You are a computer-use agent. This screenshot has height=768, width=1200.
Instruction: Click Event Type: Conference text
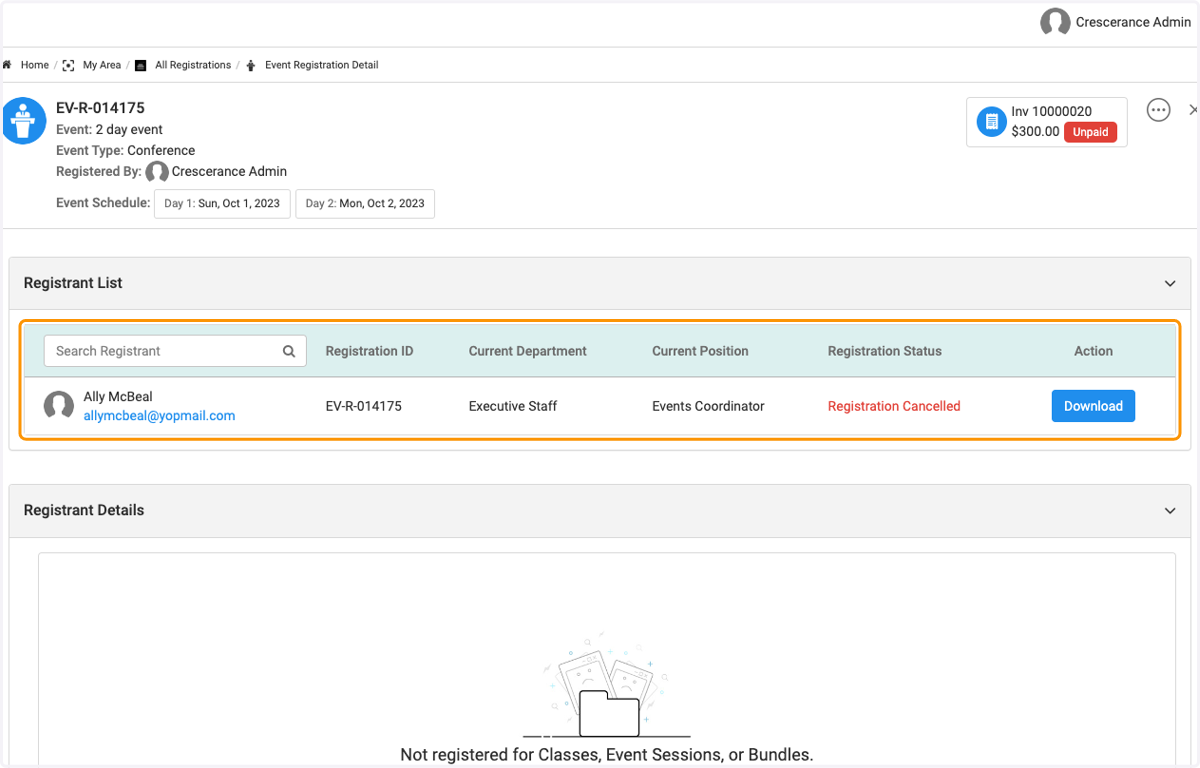126,151
